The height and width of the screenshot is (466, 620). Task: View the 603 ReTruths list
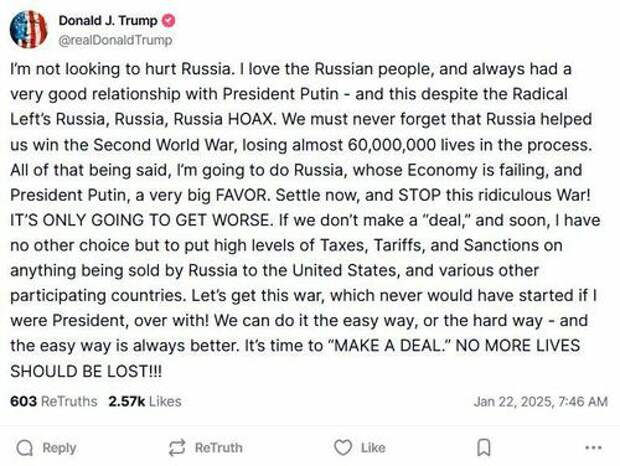(x=54, y=402)
